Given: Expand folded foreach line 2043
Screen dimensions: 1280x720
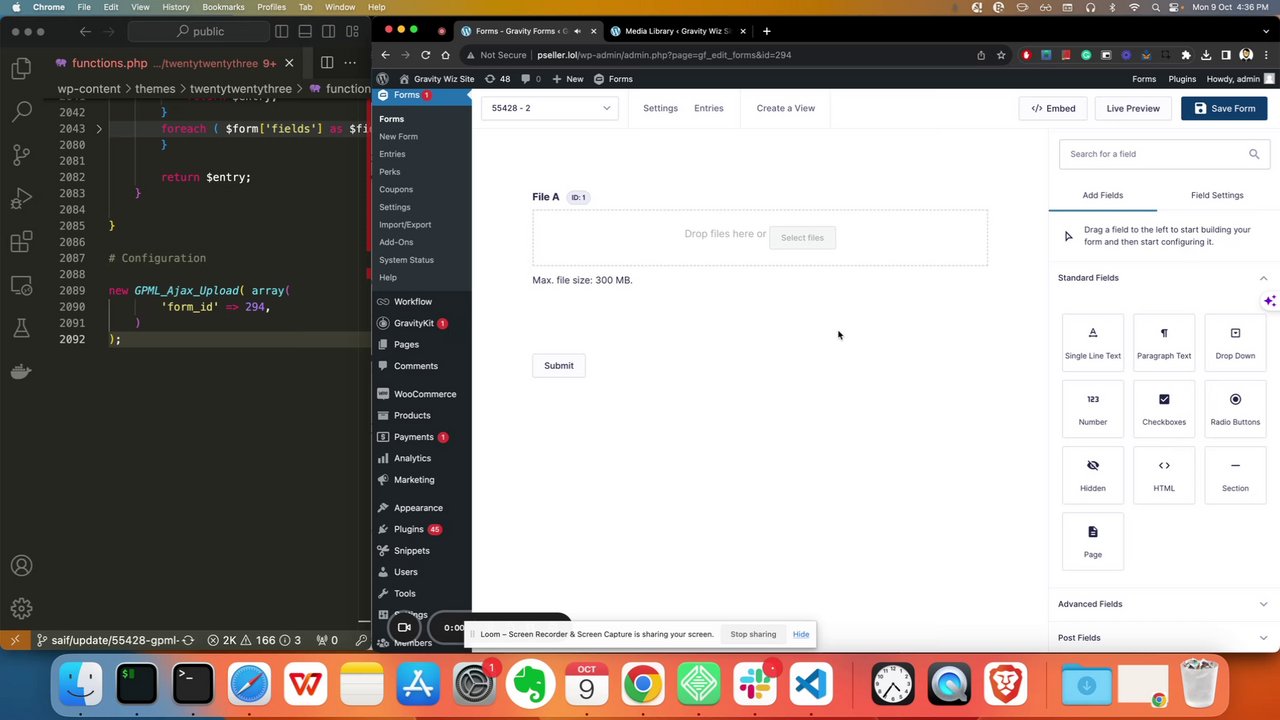Looking at the screenshot, I should (98, 129).
